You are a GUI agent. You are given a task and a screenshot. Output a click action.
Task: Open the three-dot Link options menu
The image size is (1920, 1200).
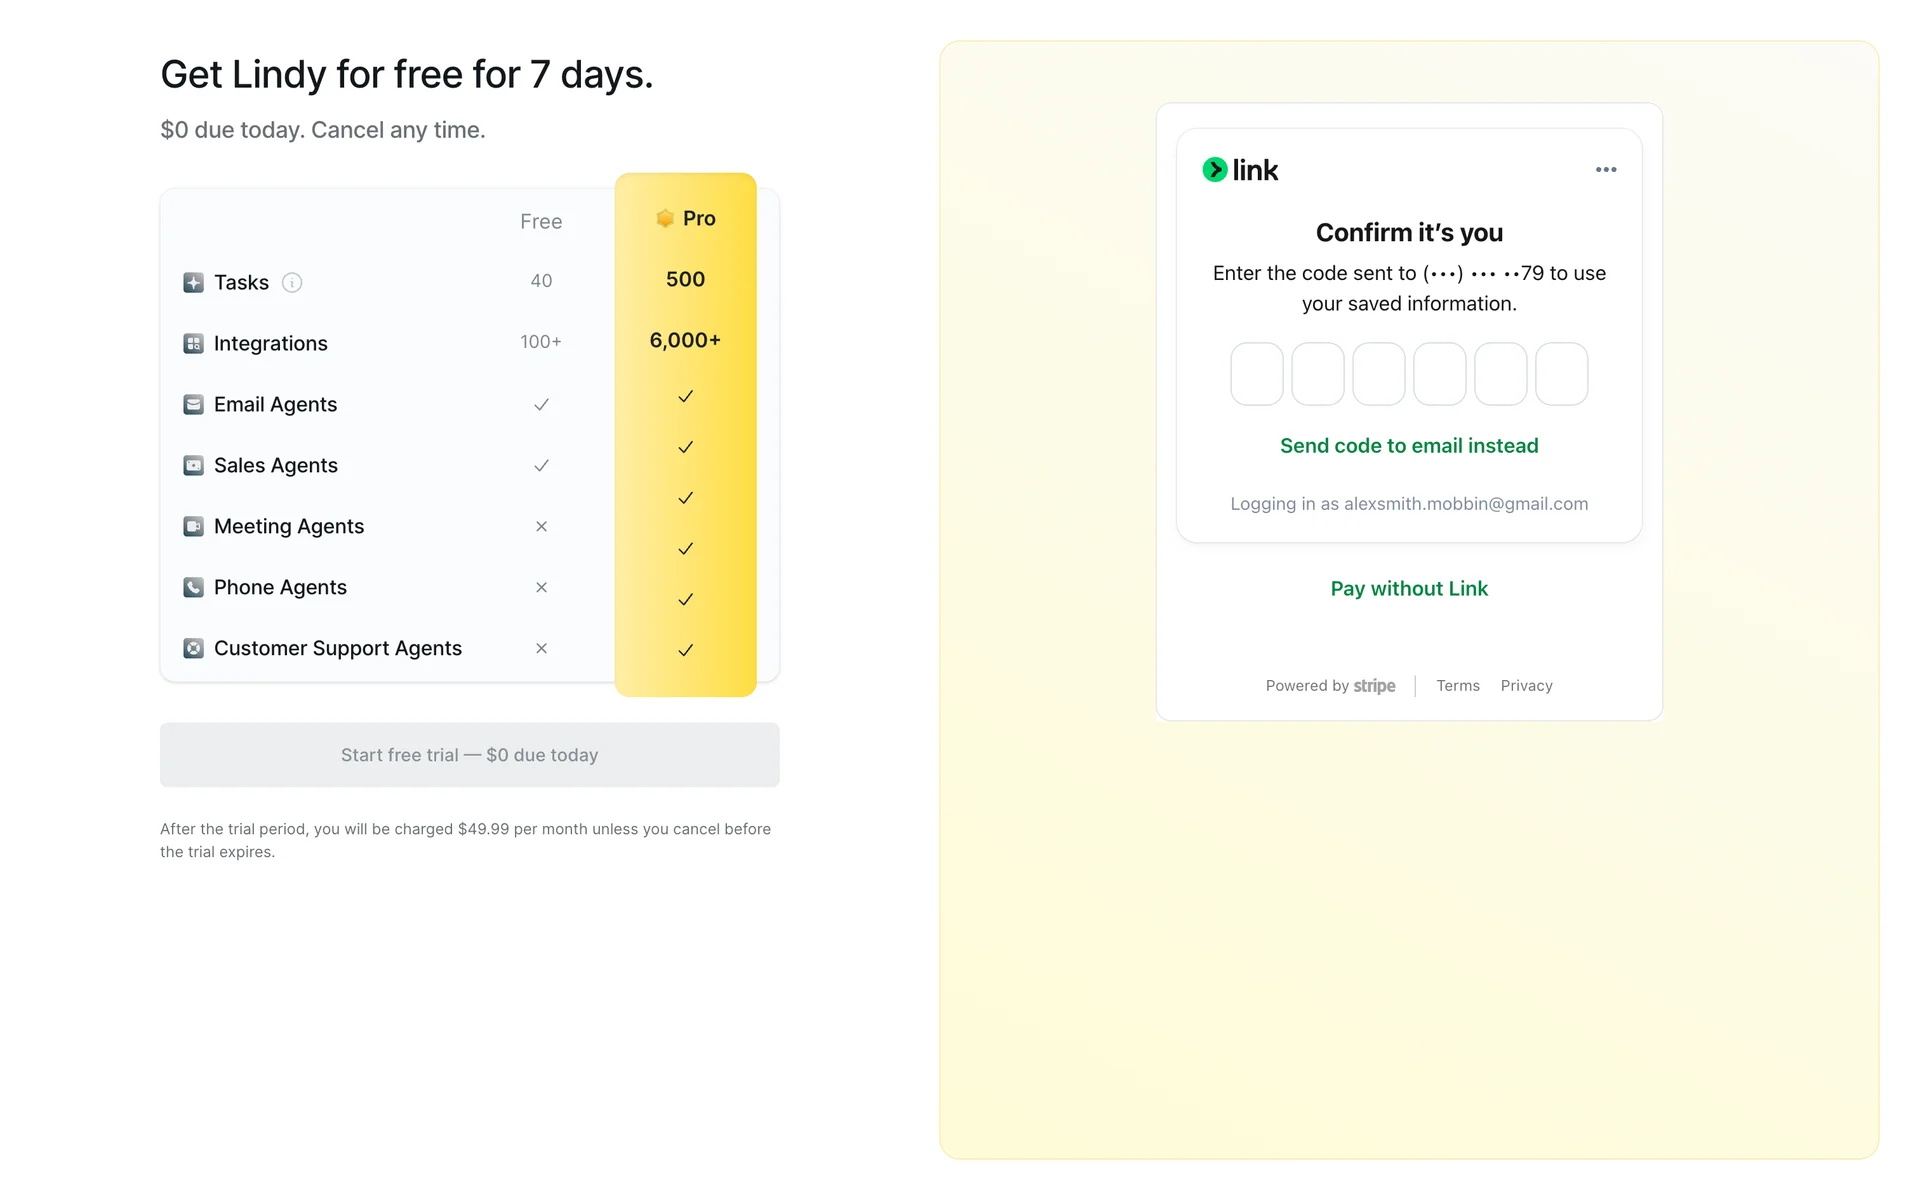(1606, 170)
